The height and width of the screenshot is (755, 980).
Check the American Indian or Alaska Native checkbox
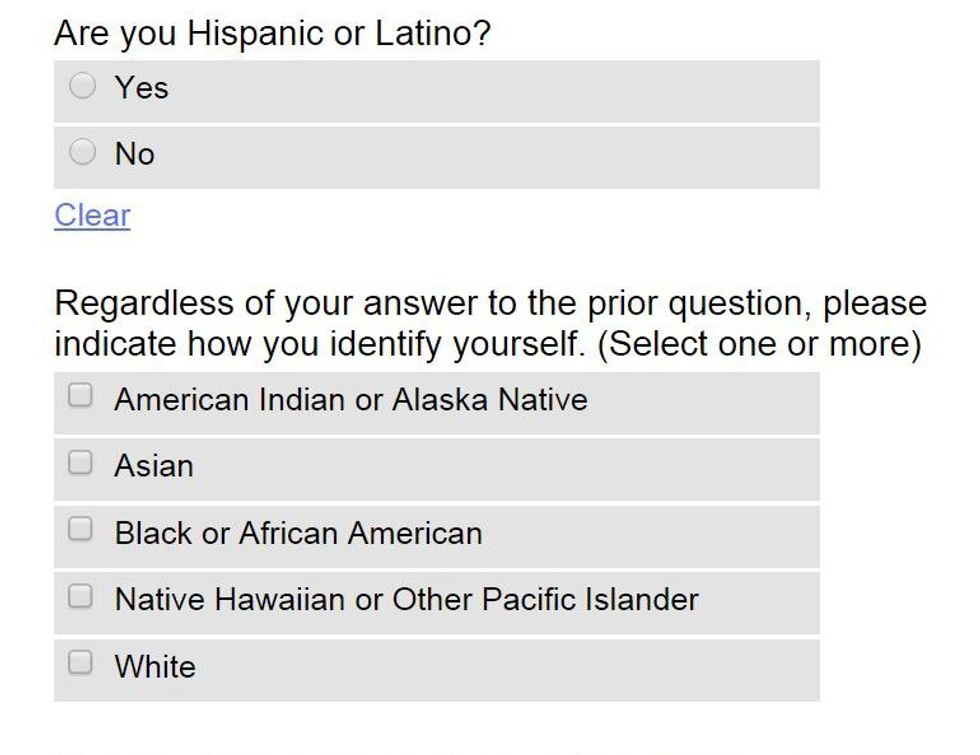(80, 397)
